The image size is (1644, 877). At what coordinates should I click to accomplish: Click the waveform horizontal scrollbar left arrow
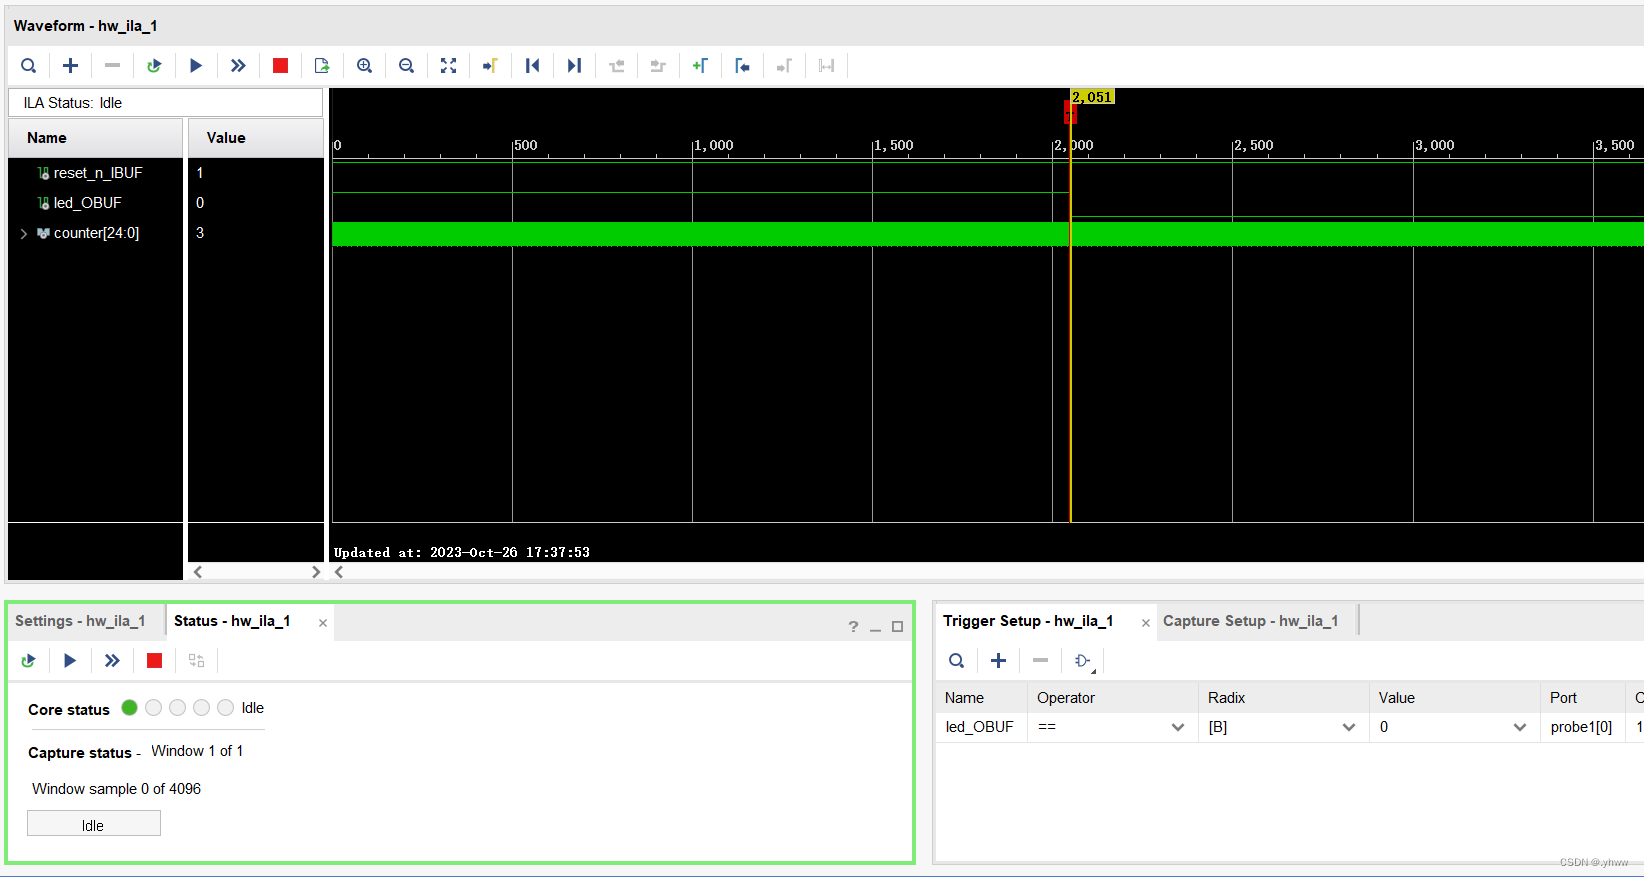point(339,572)
